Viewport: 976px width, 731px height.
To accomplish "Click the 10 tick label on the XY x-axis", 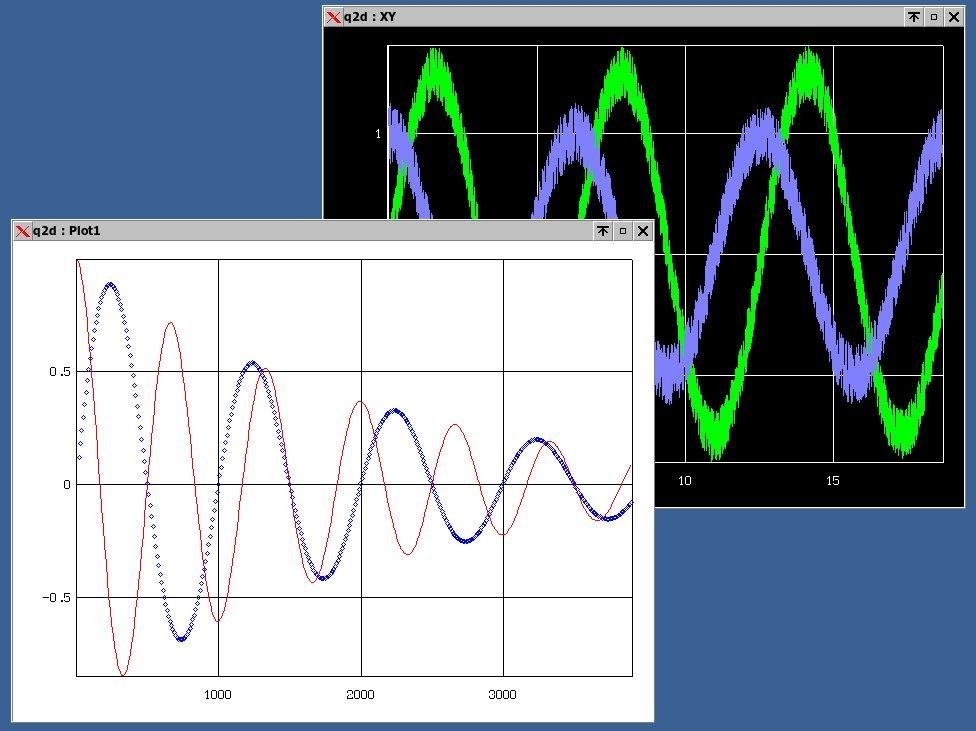I will point(684,481).
